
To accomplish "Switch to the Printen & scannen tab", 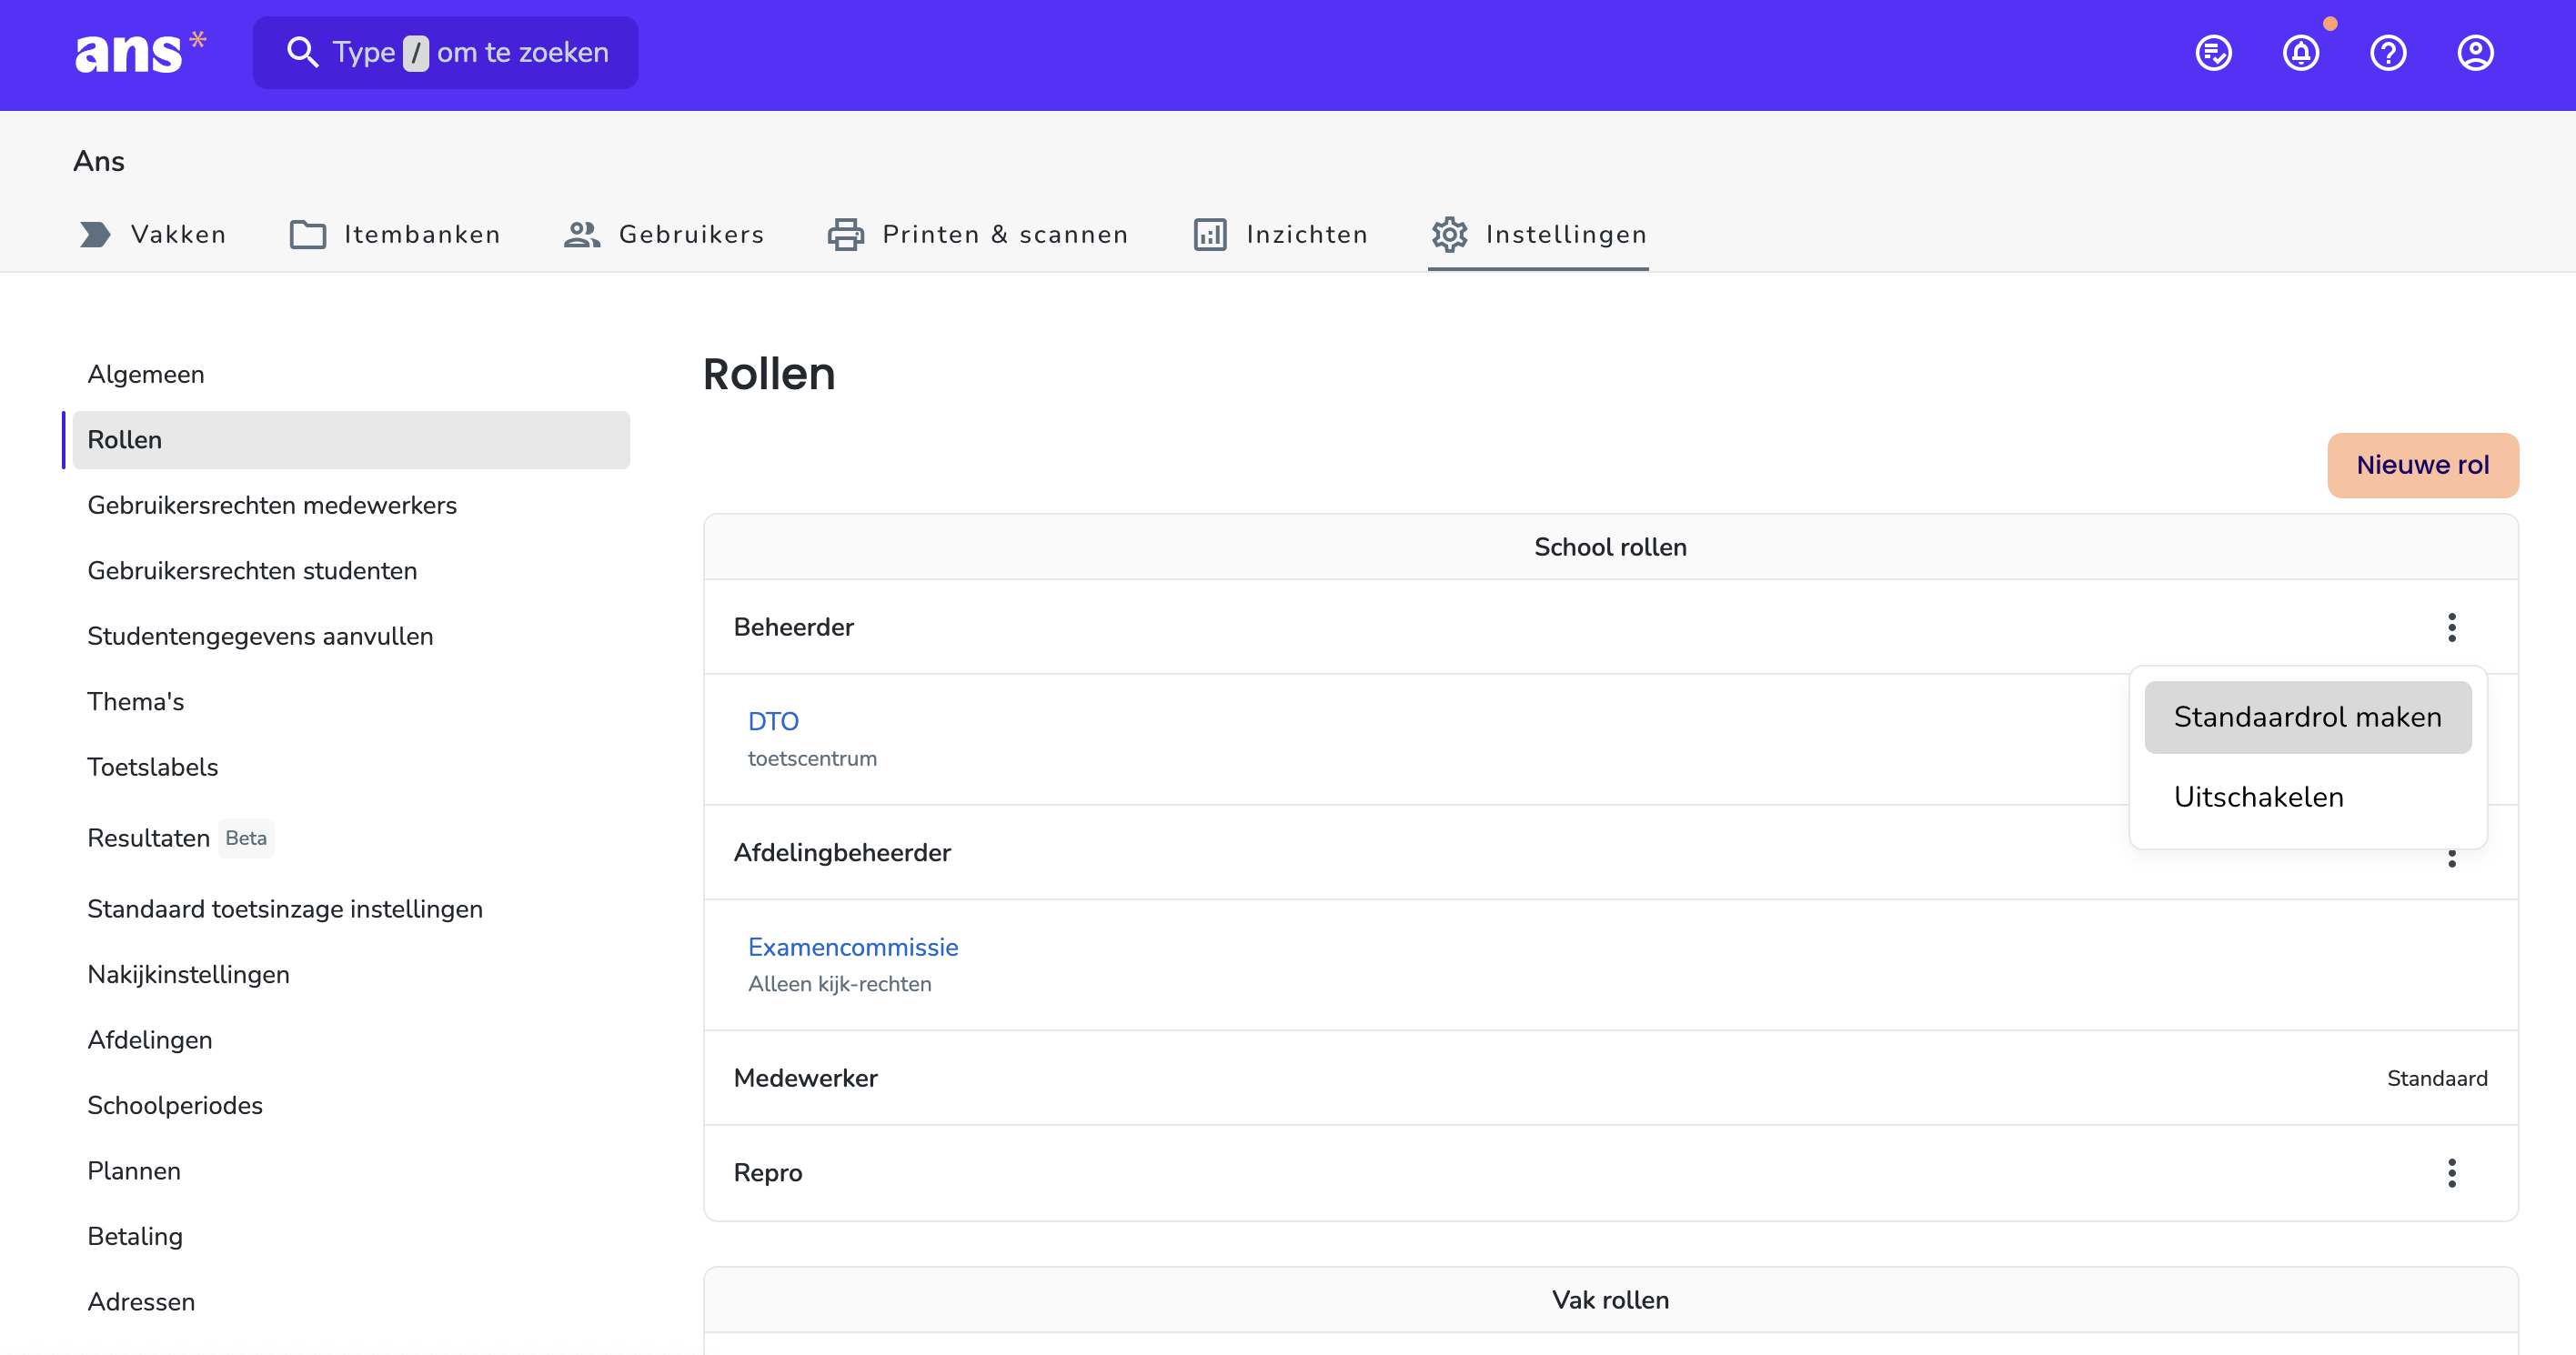I will pyautogui.click(x=978, y=234).
